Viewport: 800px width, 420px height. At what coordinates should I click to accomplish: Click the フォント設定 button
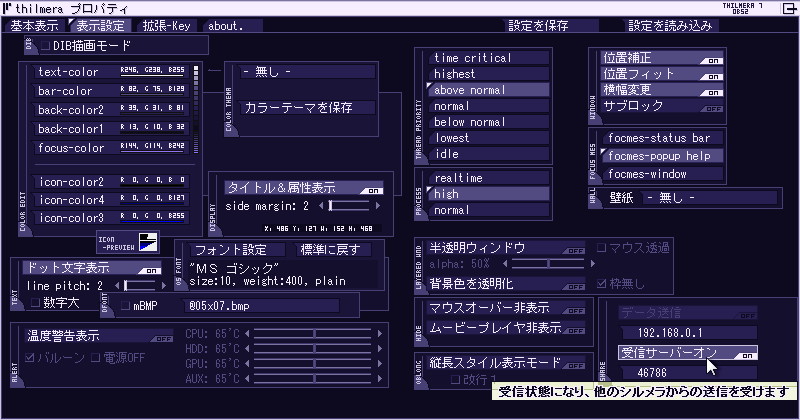[237, 250]
